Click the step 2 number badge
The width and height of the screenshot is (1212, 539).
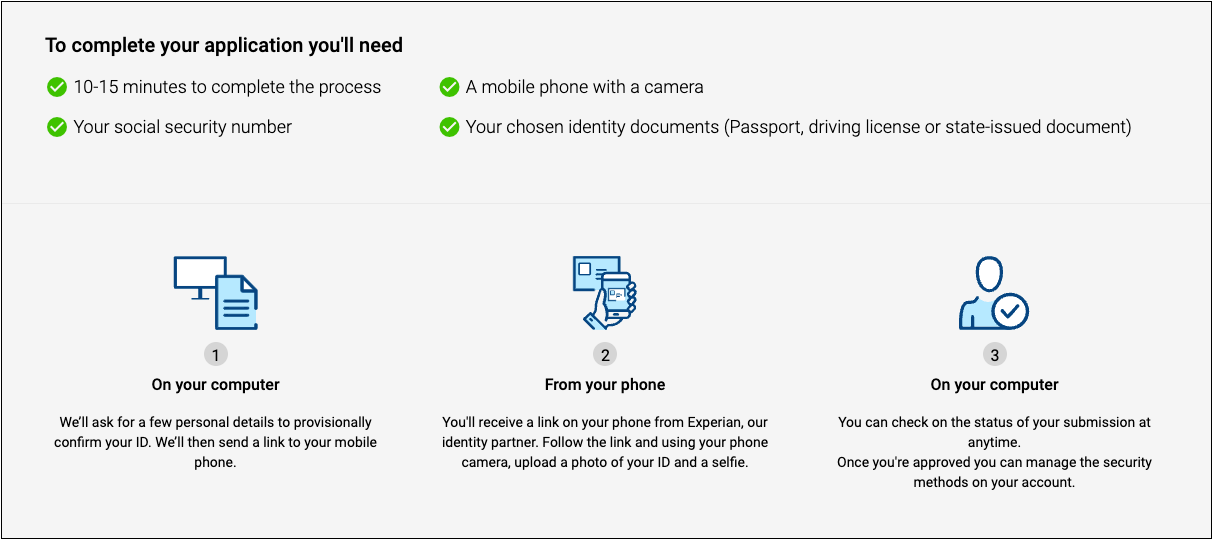pos(604,354)
